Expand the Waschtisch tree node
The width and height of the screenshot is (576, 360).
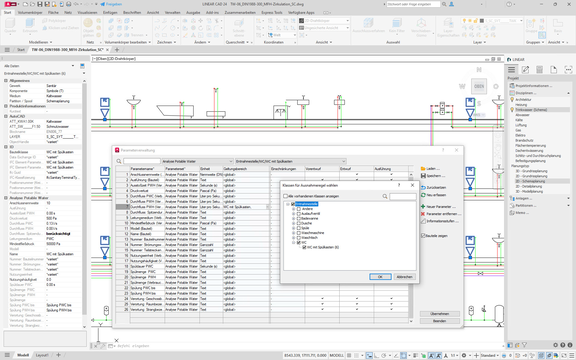pos(294,238)
